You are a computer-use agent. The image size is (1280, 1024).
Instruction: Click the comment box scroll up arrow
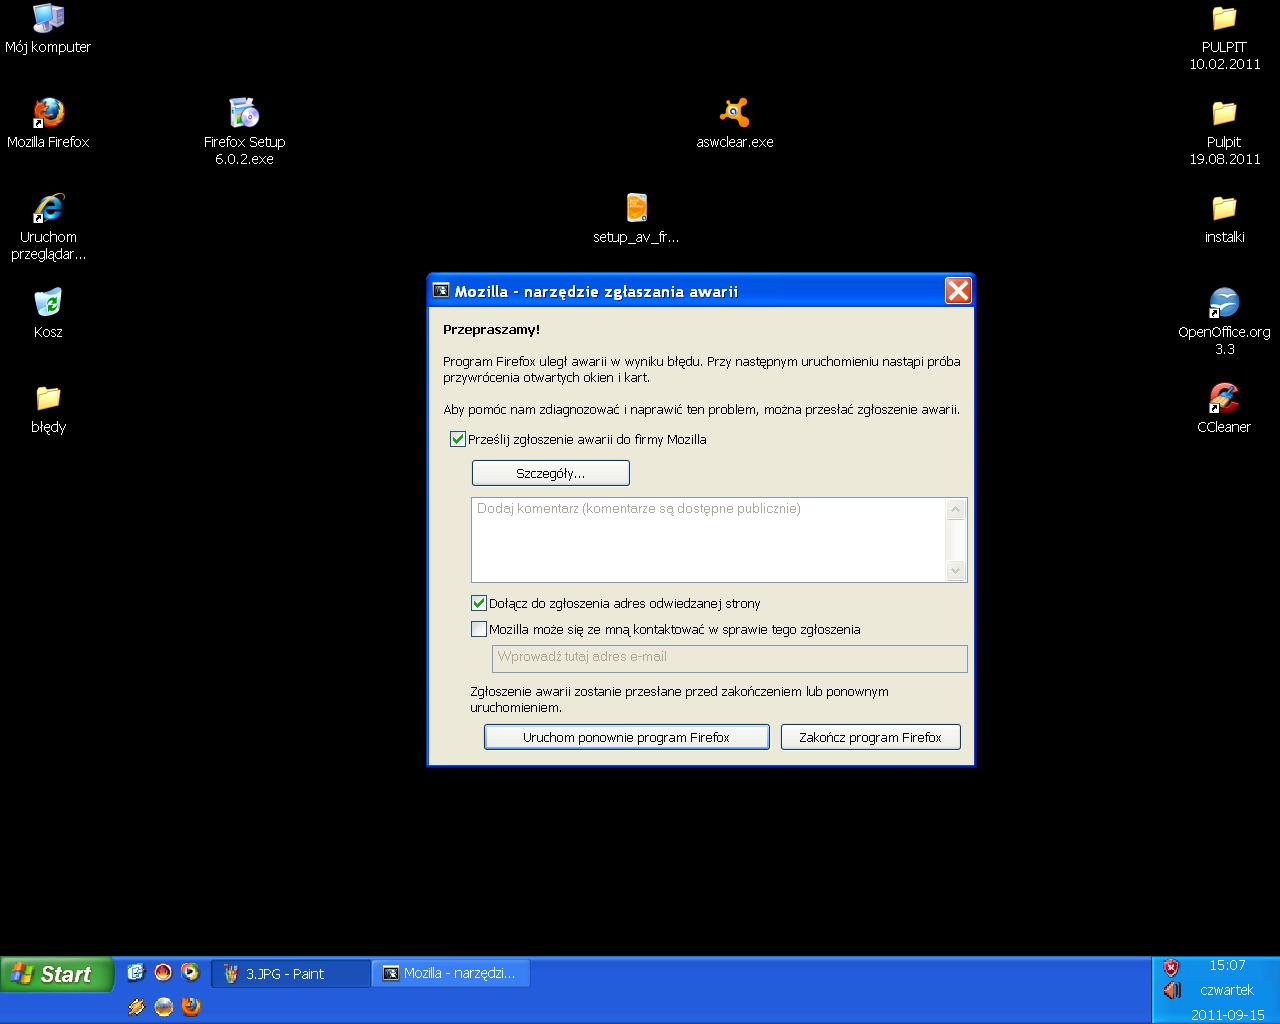pyautogui.click(x=956, y=510)
